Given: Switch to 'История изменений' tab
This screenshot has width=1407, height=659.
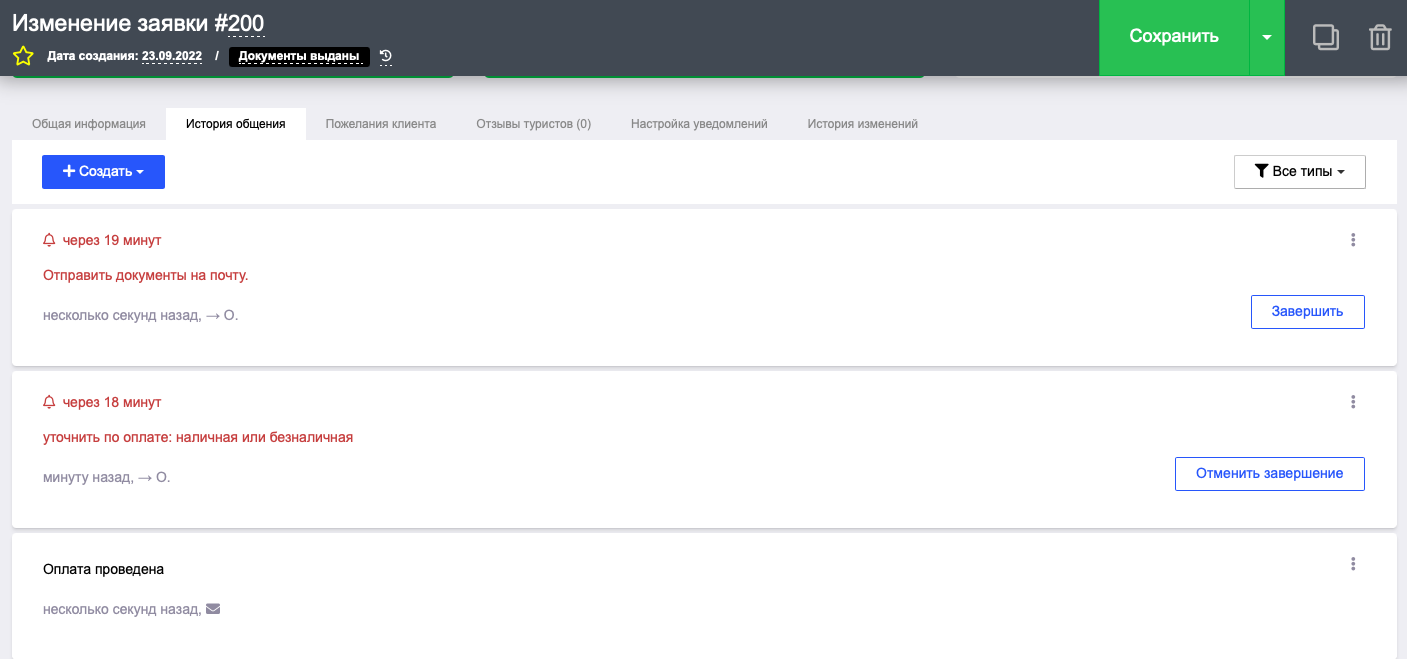Looking at the screenshot, I should (863, 124).
